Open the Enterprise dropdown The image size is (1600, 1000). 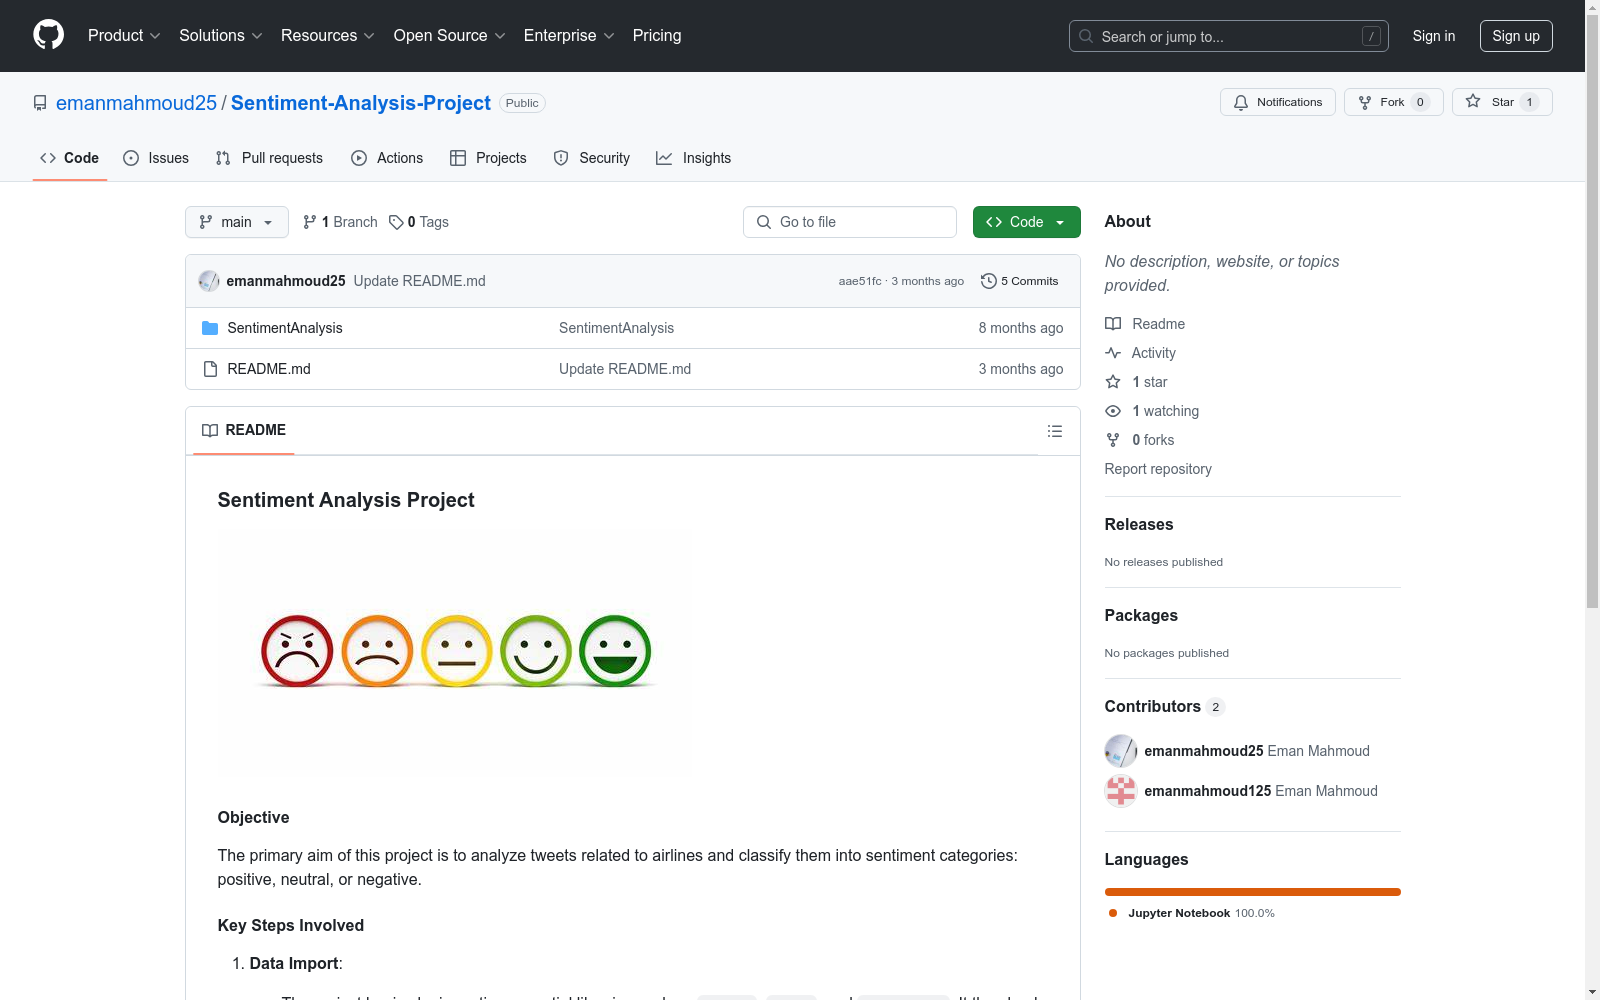(x=569, y=36)
